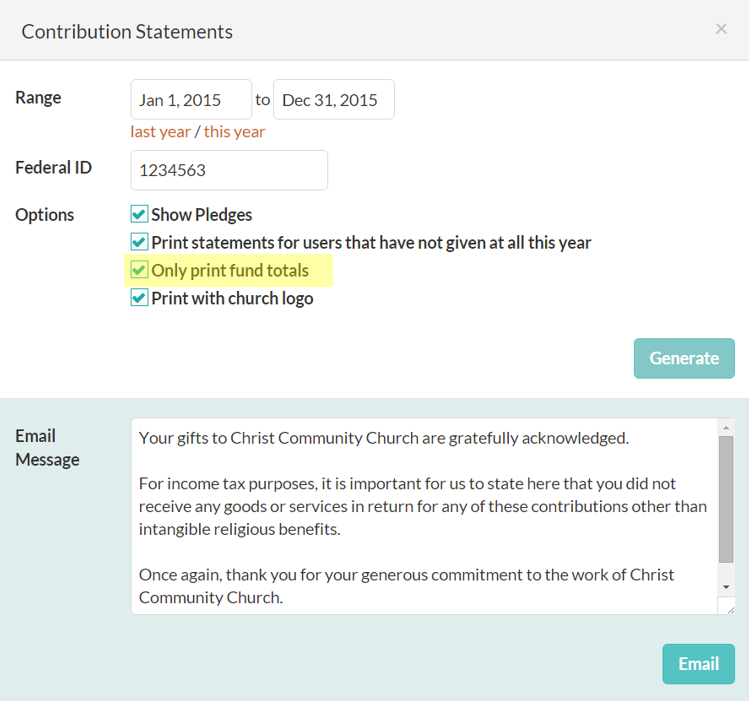The image size is (749, 701).
Task: Click the message scrollbar up arrow
Action: click(x=726, y=428)
